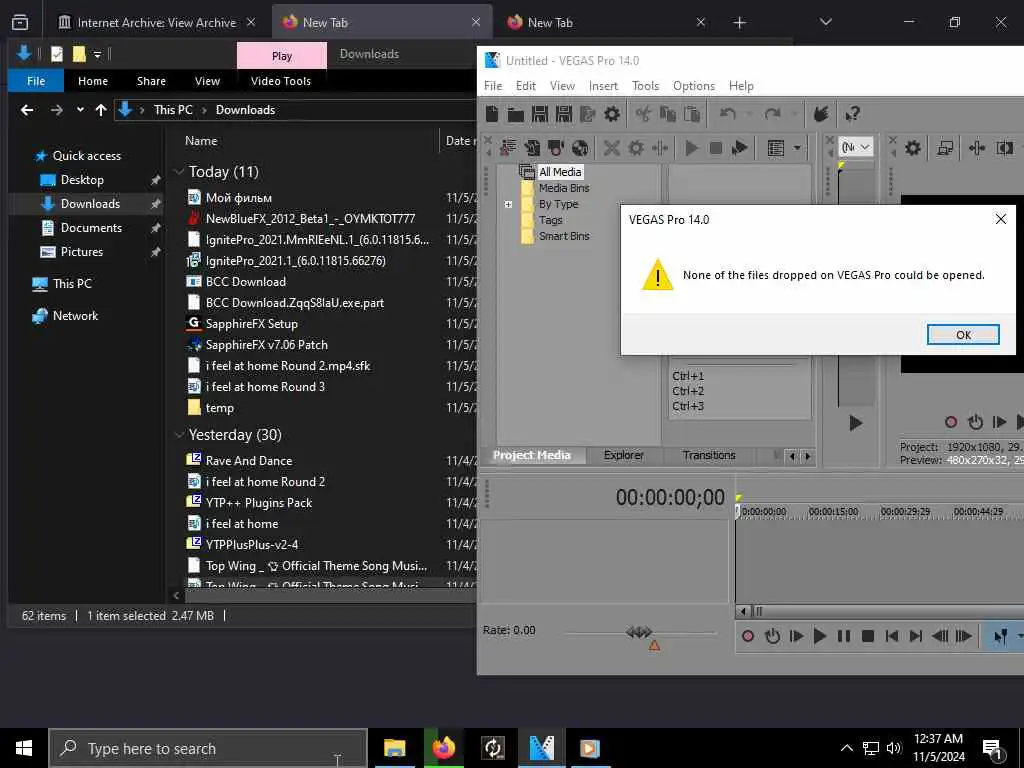Click OK in the VEGAS Pro error dialog
Screen dimensions: 1024x768
tap(963, 334)
